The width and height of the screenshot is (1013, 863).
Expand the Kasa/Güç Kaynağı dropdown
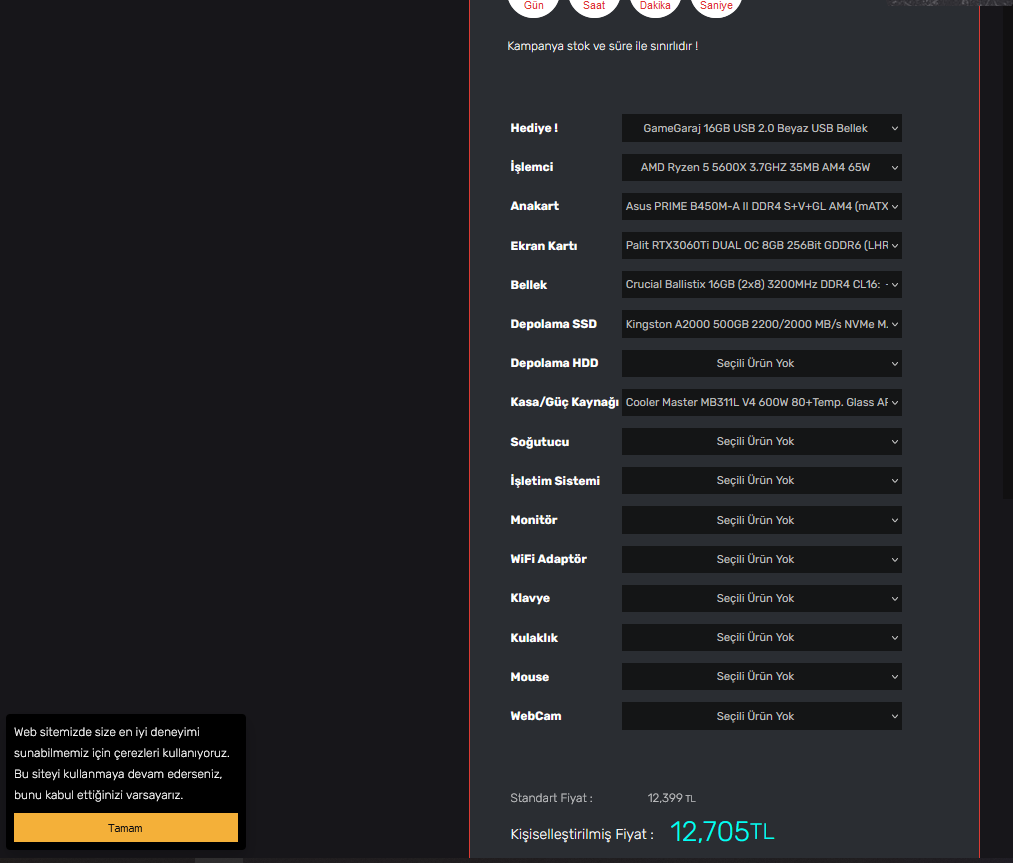point(762,402)
